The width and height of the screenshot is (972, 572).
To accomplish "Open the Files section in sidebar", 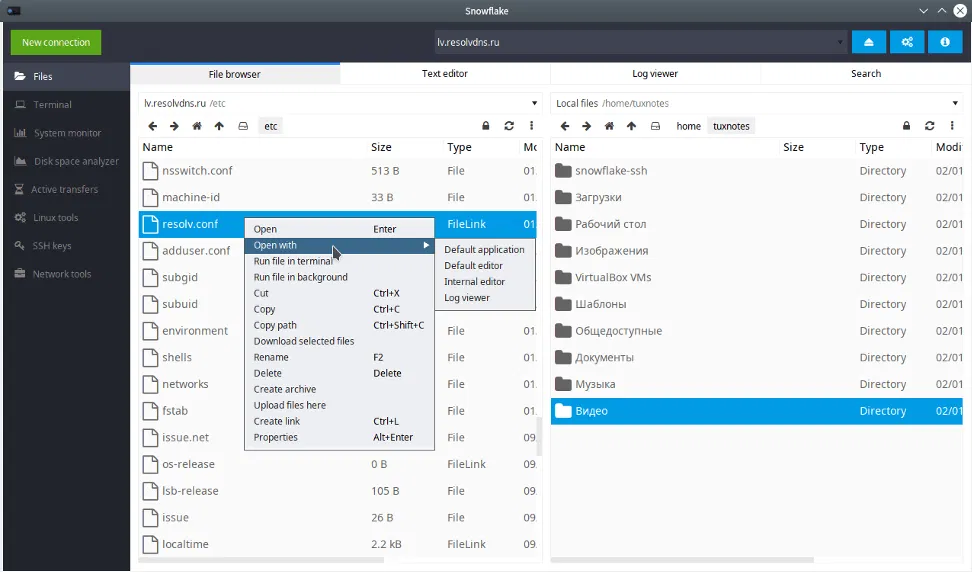I will click(66, 76).
